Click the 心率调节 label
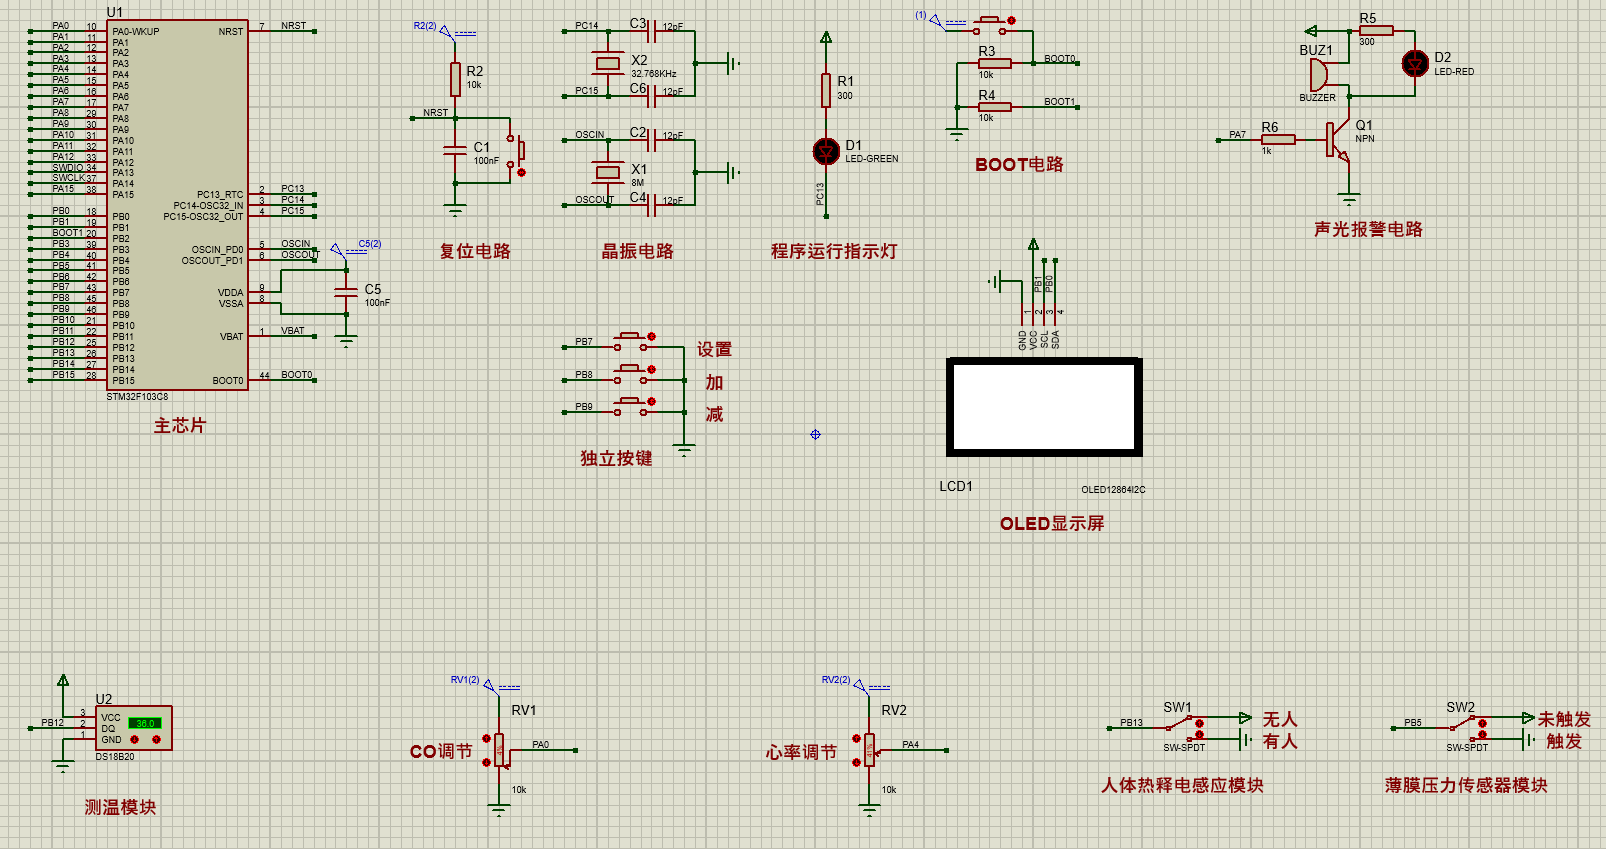The height and width of the screenshot is (849, 1606). click(801, 752)
